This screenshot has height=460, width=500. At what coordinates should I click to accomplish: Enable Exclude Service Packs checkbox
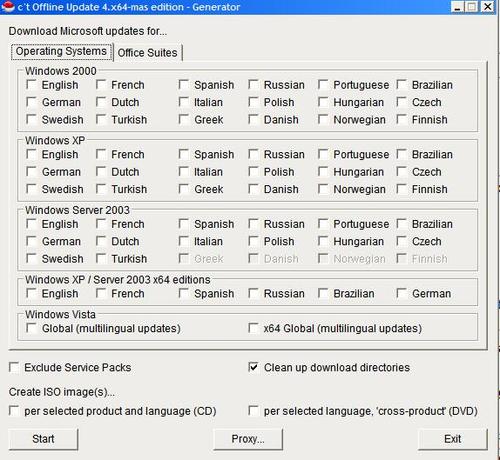click(14, 367)
